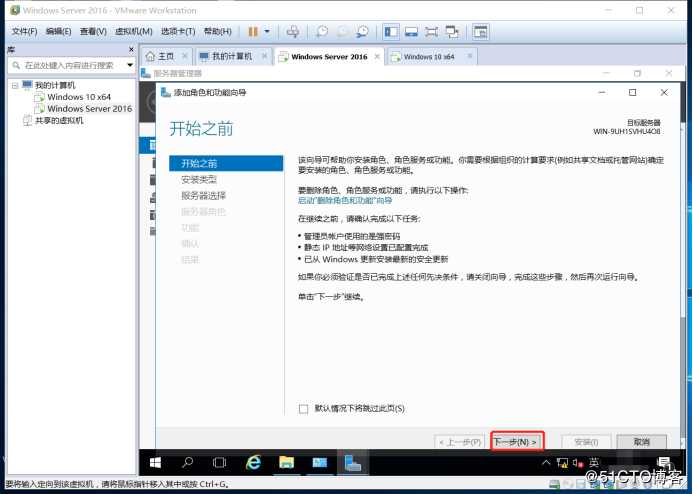
Task: Open File Explorer from the VM taskbar
Action: [x=286, y=463]
